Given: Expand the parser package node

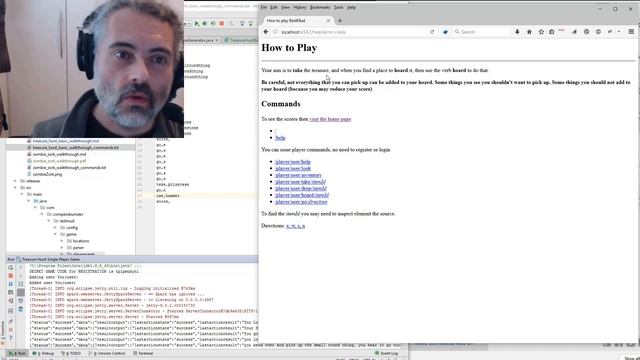Looking at the screenshot, I should pyautogui.click(x=62, y=248).
